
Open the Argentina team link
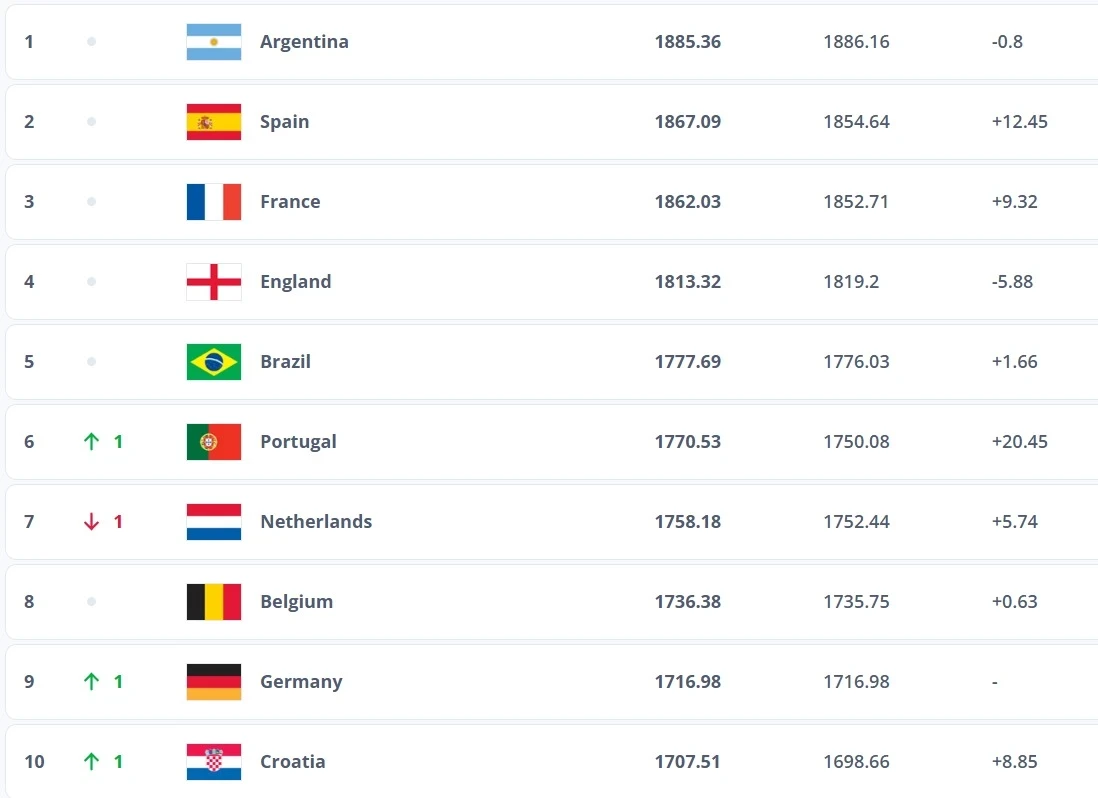tap(304, 42)
